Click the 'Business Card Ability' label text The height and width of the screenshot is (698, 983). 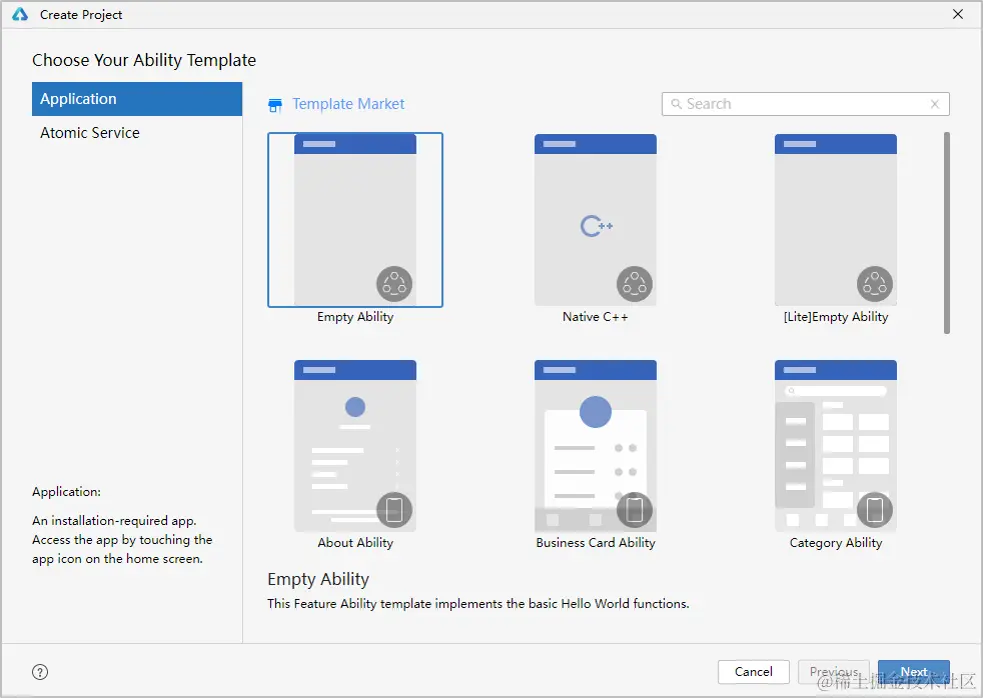tap(596, 542)
